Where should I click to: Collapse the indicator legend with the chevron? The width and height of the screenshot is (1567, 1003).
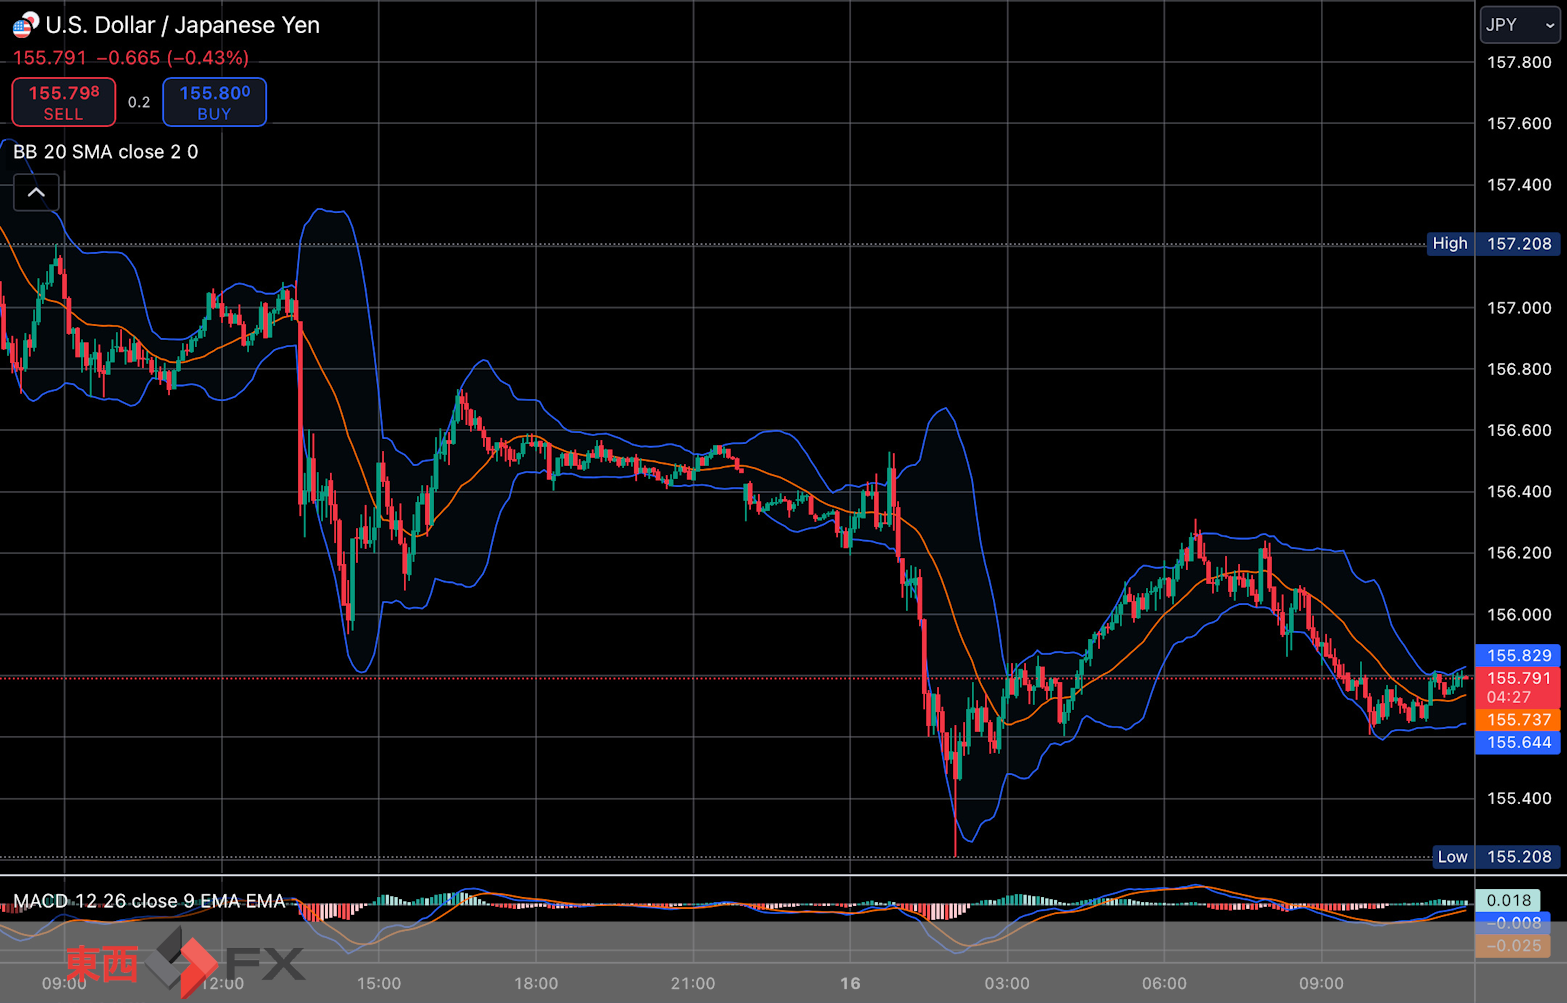tap(36, 192)
